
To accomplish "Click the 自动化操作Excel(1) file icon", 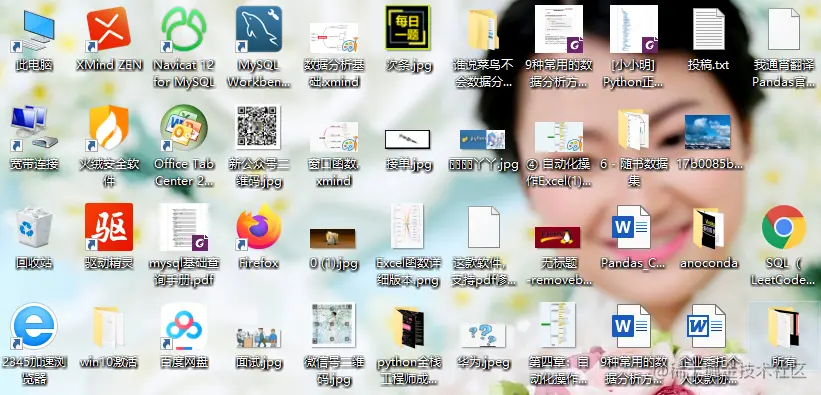I will coord(559,137).
